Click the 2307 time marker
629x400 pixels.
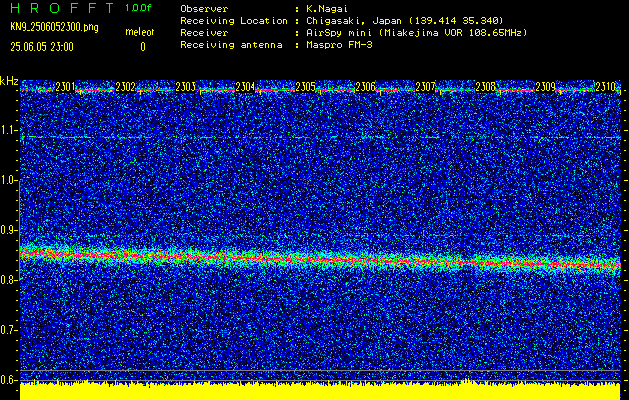(x=425, y=87)
